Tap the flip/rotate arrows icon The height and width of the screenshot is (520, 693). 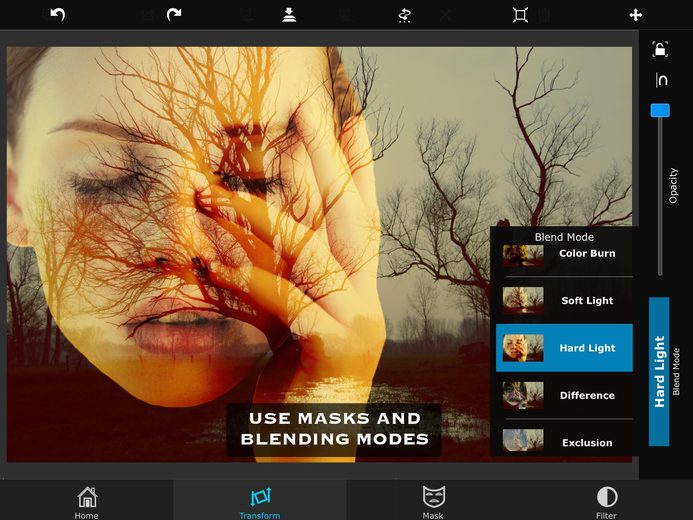click(404, 15)
